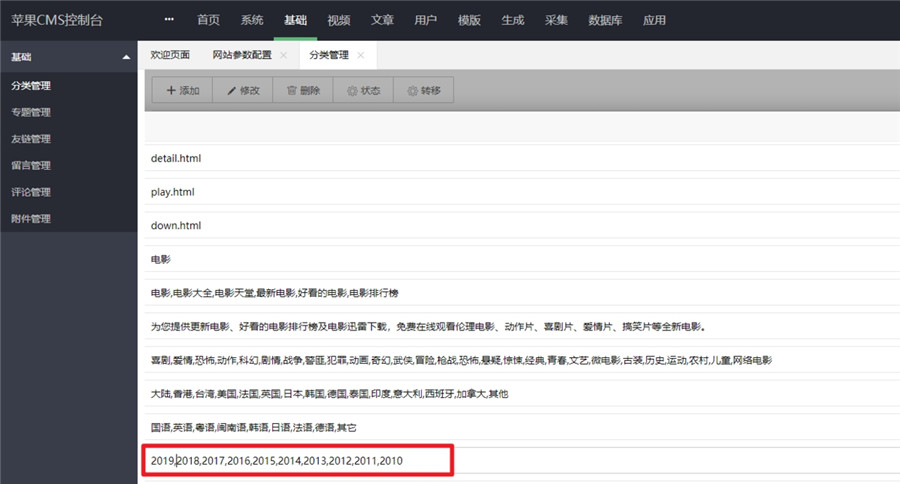Viewport: 900px width, 484px height.
Task: Click the Delete (删除) trash button
Action: click(303, 91)
